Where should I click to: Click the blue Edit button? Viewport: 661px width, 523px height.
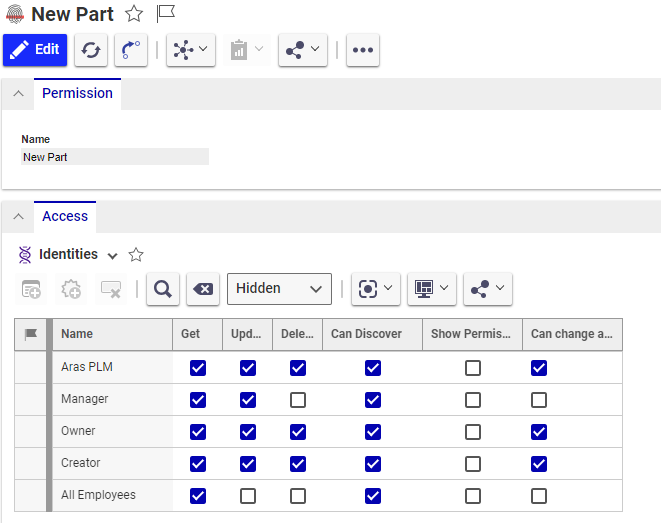(x=35, y=50)
